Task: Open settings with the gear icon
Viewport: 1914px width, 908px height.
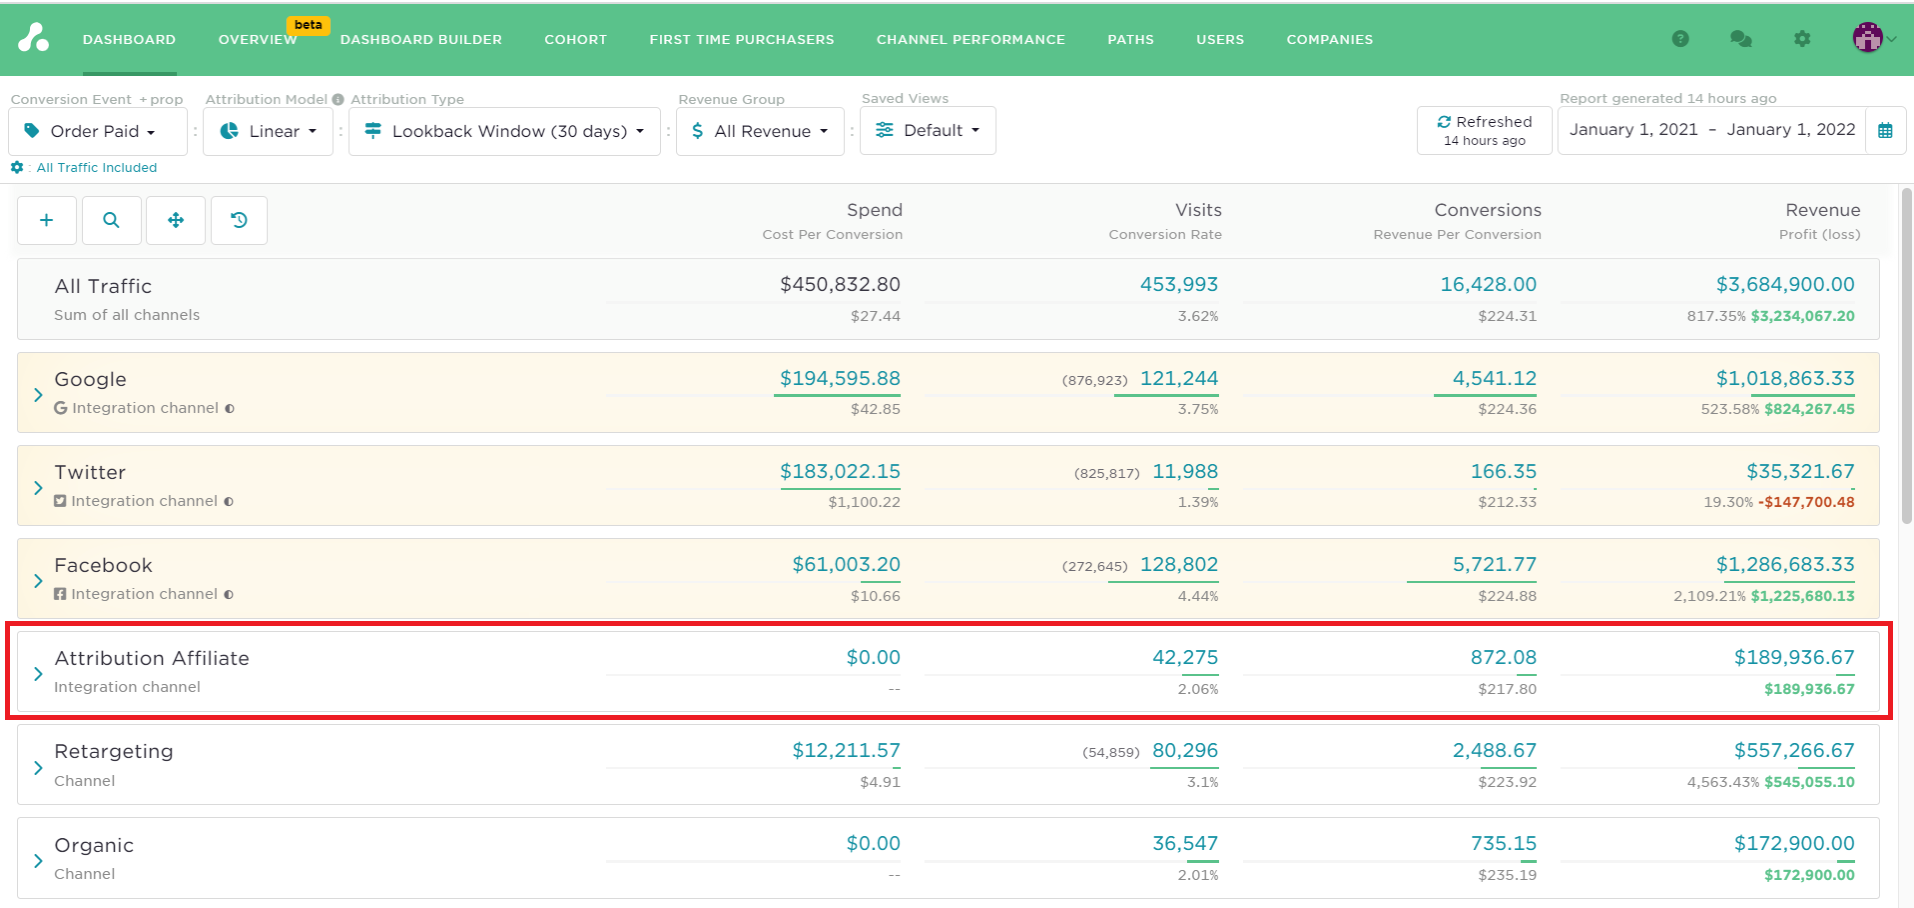Action: (1802, 39)
